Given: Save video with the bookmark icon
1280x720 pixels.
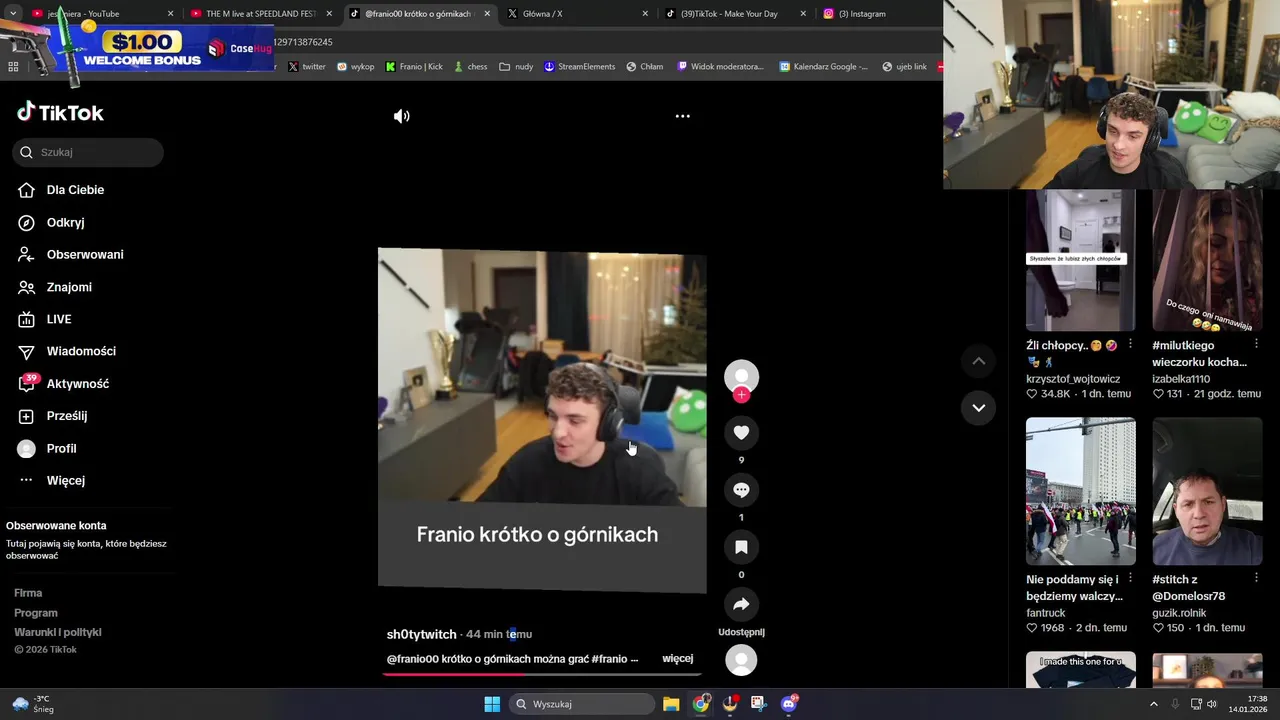Looking at the screenshot, I should click(x=741, y=547).
